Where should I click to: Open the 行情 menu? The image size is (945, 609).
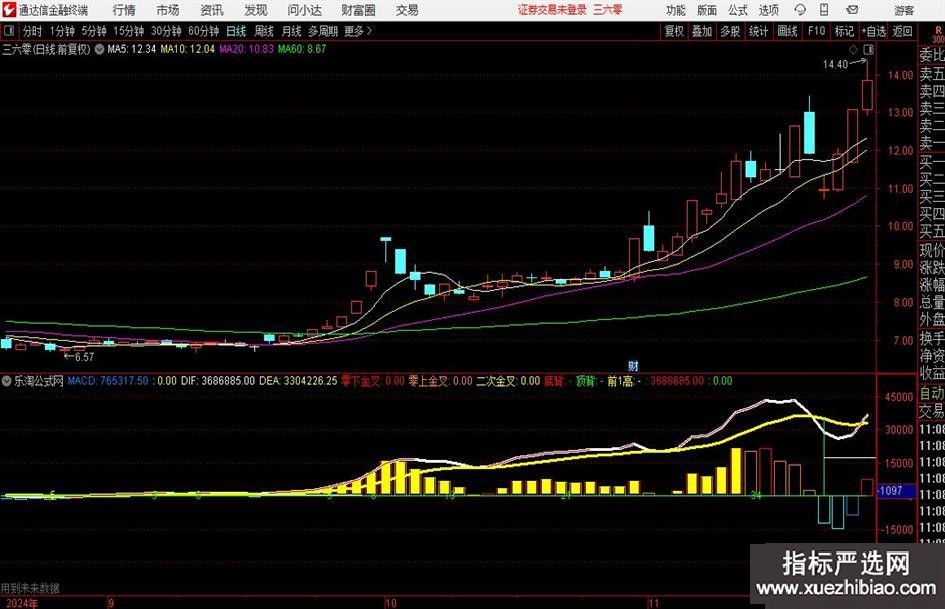click(124, 10)
